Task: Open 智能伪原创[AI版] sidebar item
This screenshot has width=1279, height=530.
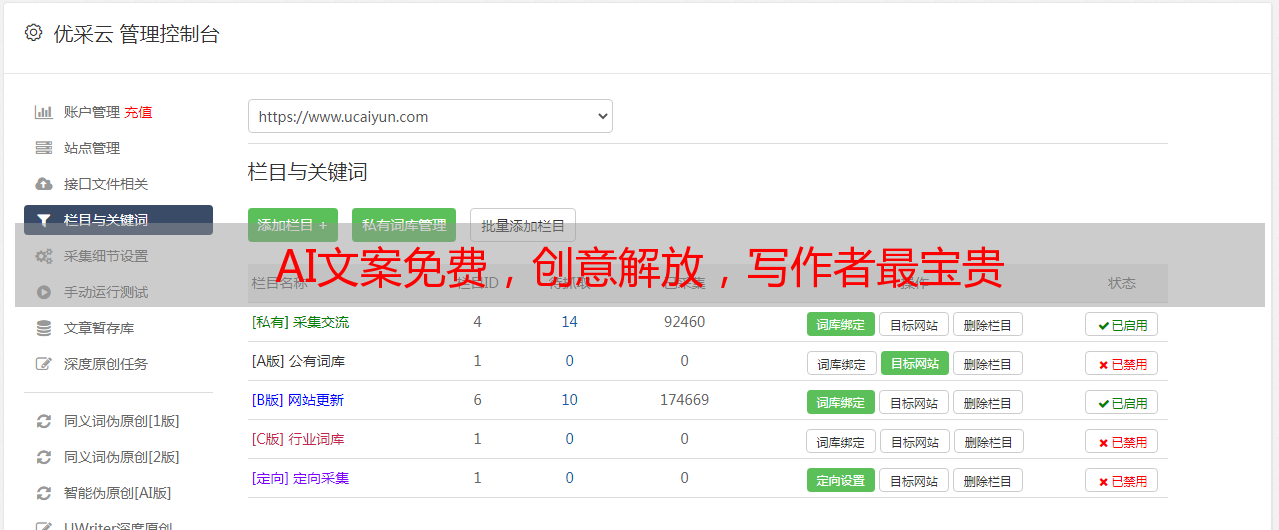Action: tap(118, 493)
